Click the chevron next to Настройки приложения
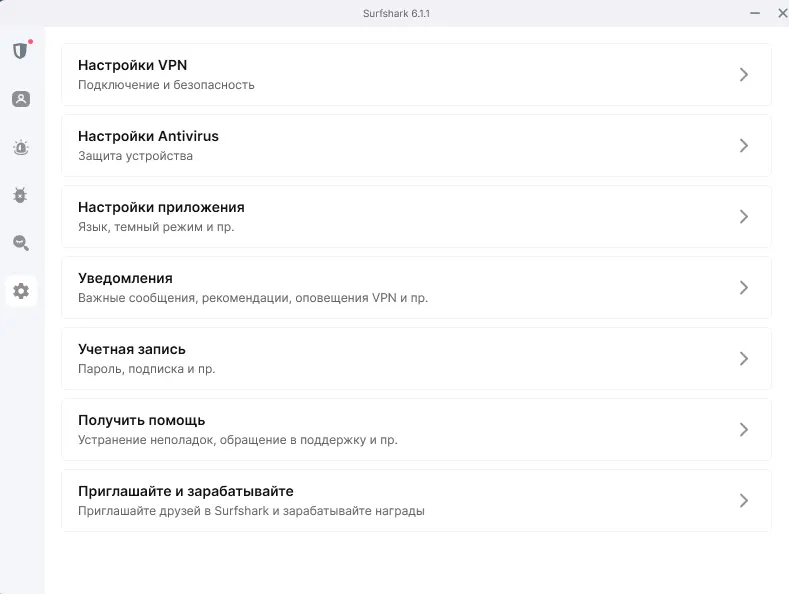Image resolution: width=789 pixels, height=594 pixels. 743,217
